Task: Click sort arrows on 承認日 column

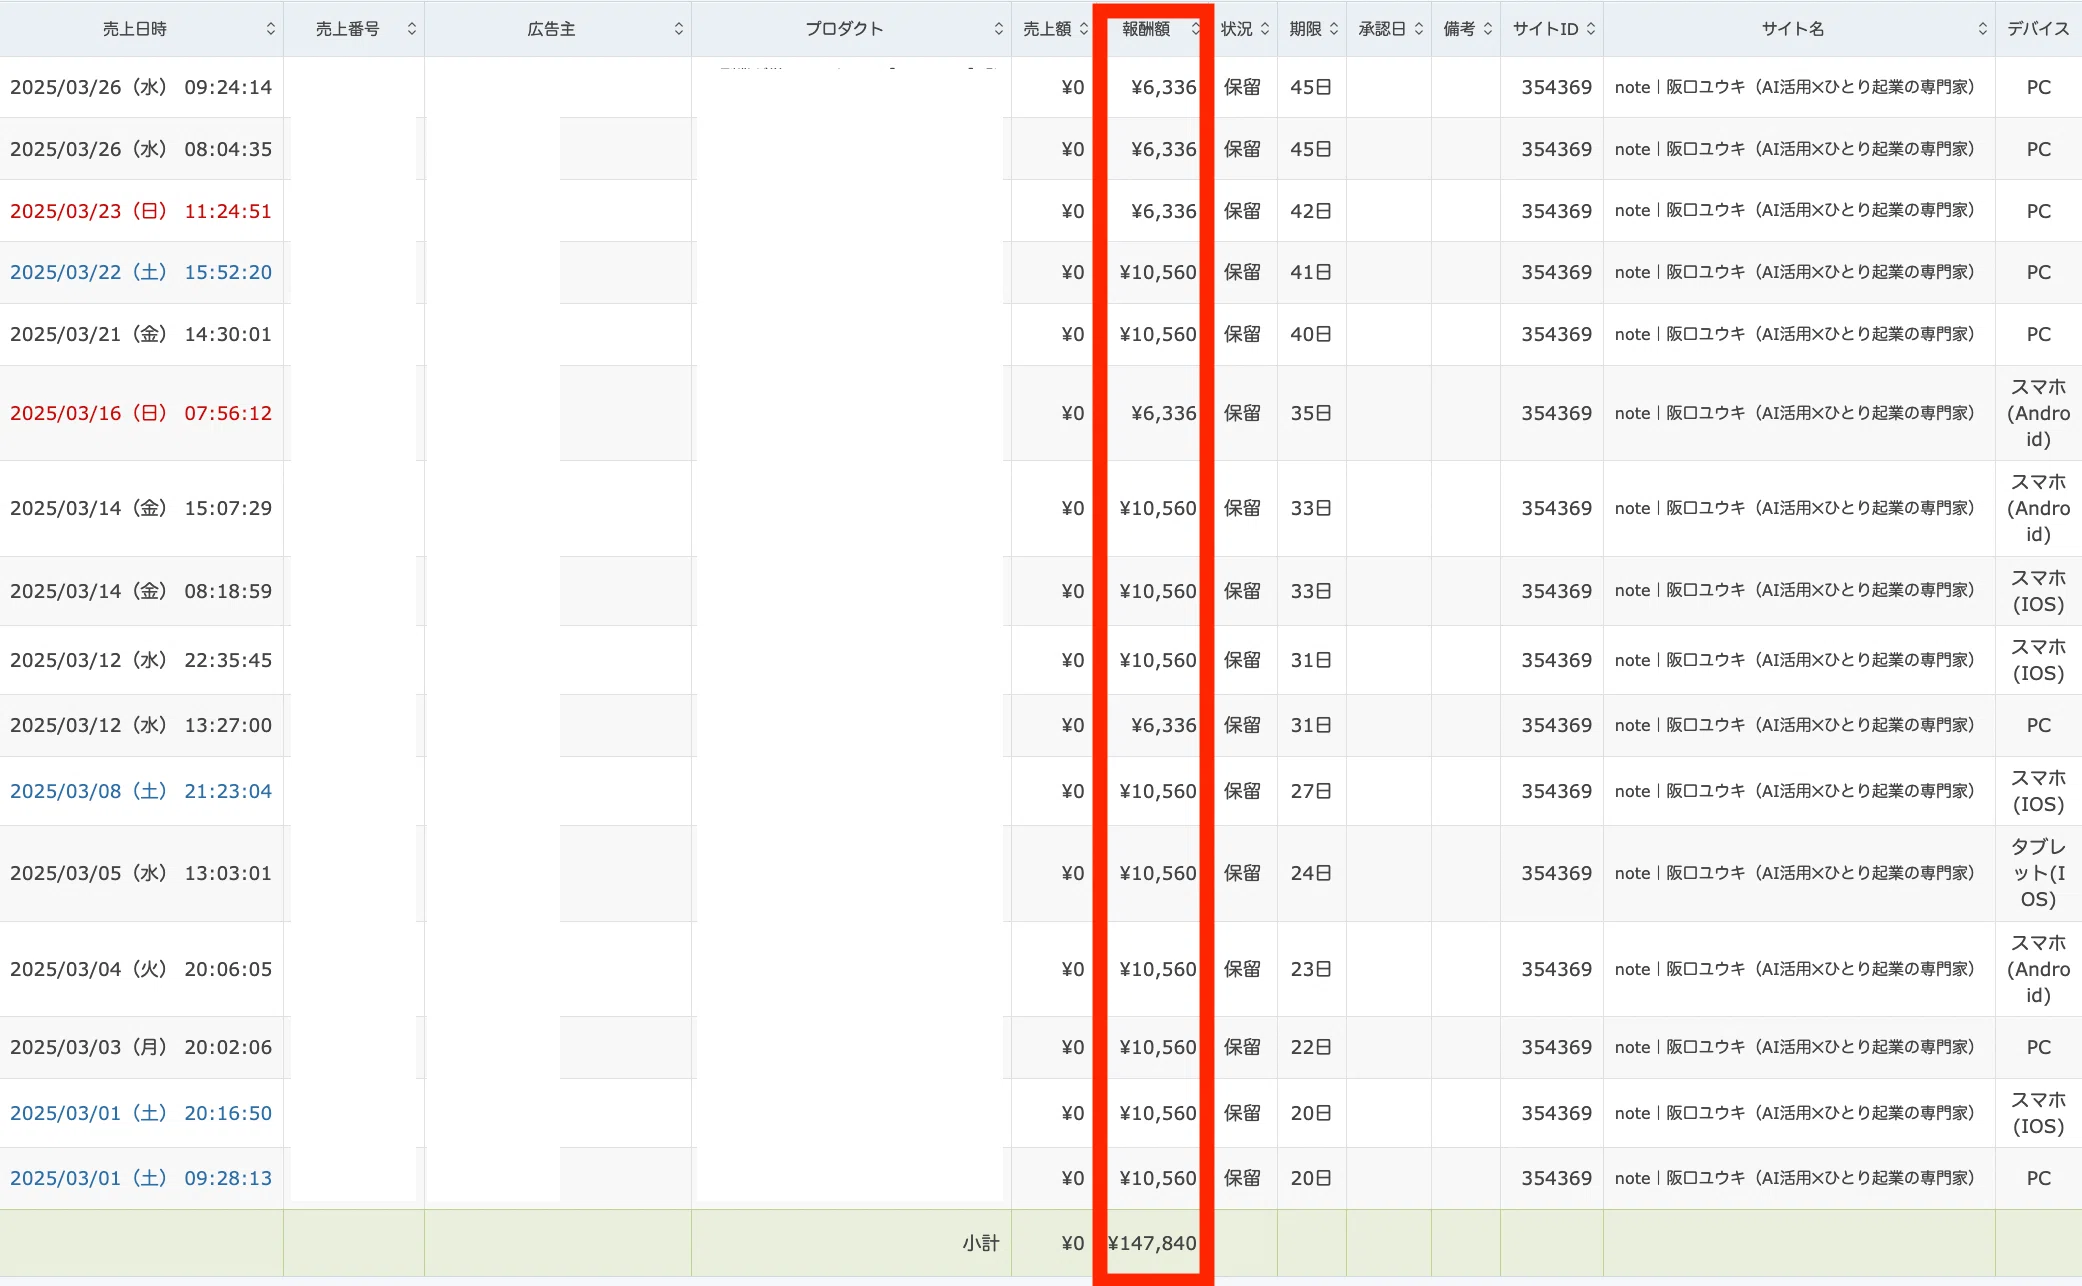Action: (1418, 29)
